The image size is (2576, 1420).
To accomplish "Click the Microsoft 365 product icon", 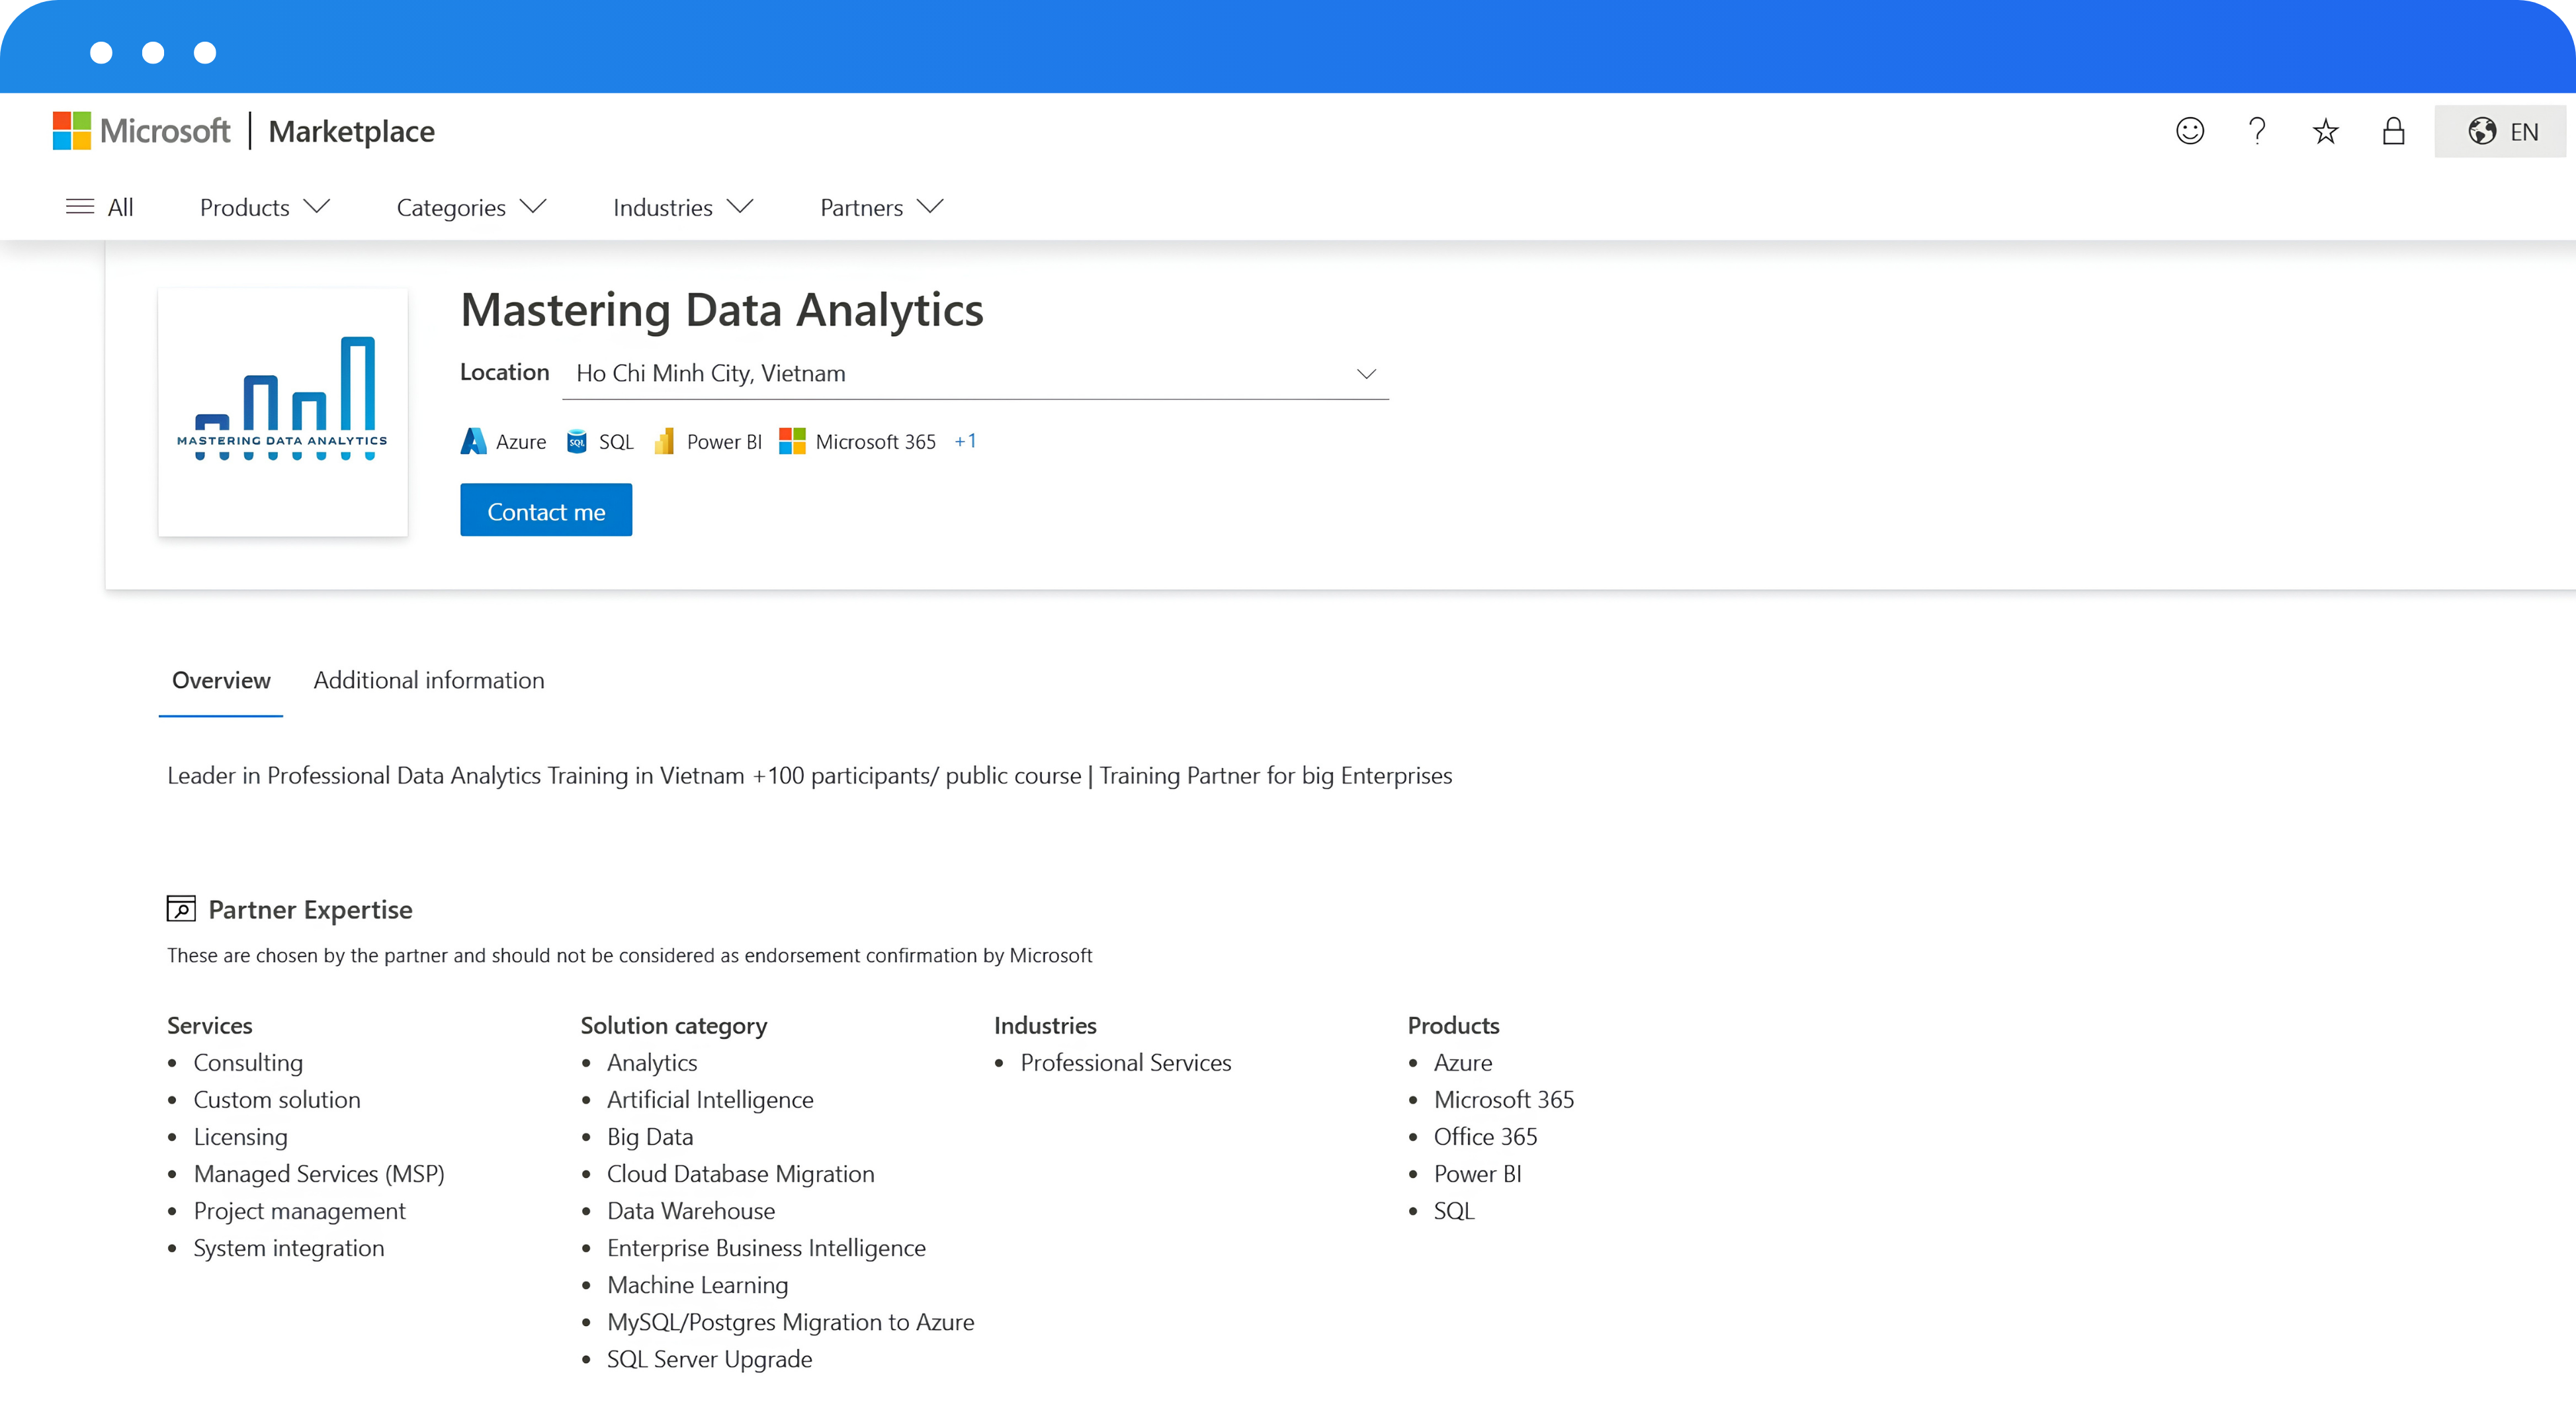I will tap(792, 441).
